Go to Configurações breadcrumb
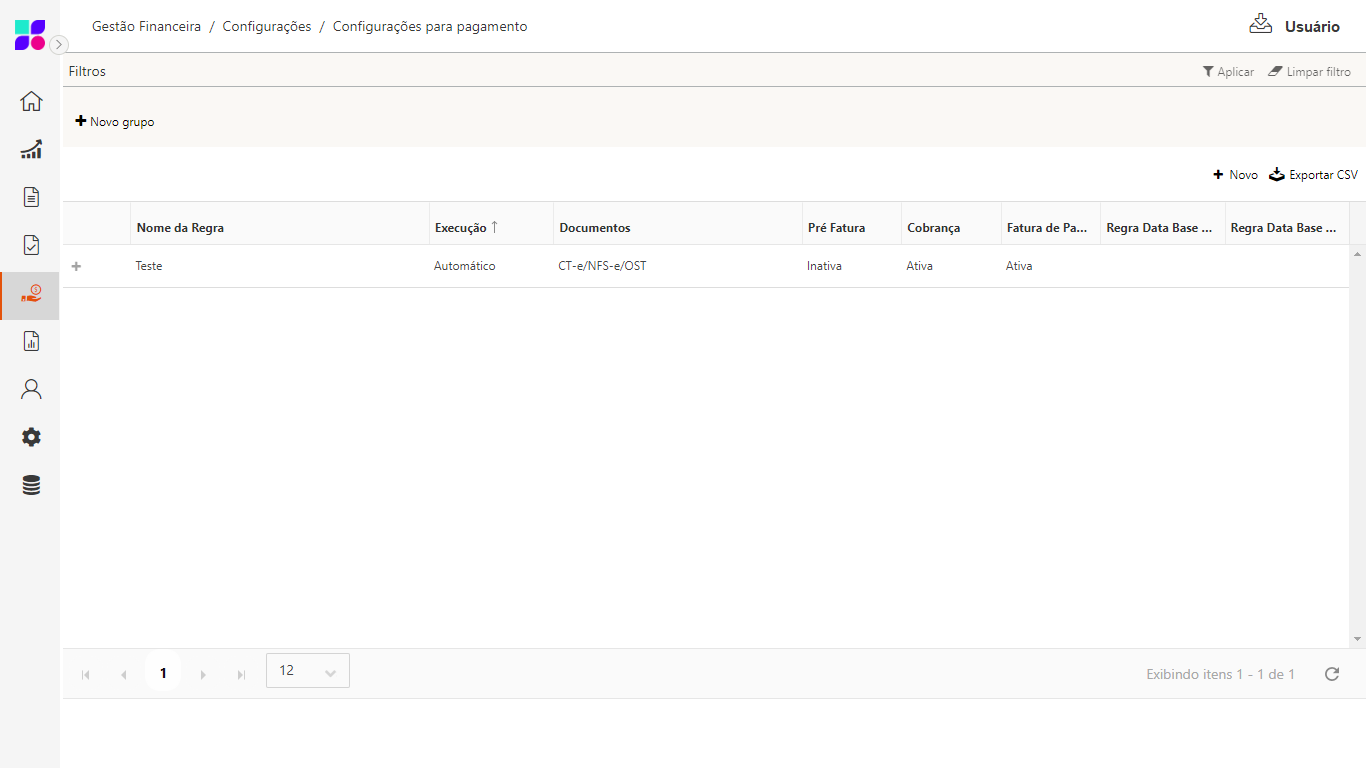 coord(267,27)
